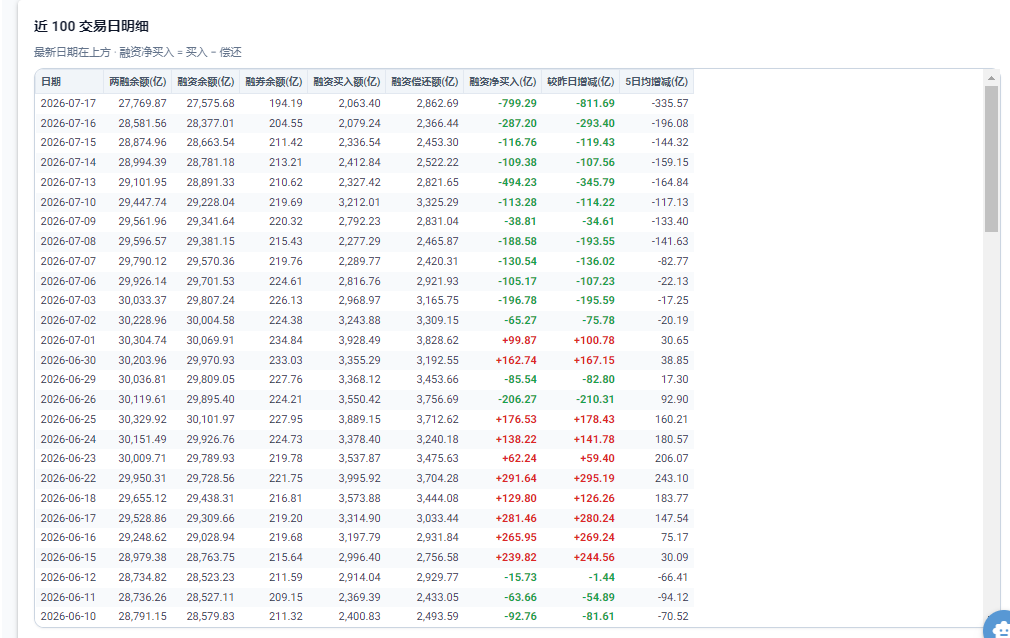Click the 3,368.12 financing buy cell
Image resolution: width=1010 pixels, height=638 pixels.
coord(359,380)
